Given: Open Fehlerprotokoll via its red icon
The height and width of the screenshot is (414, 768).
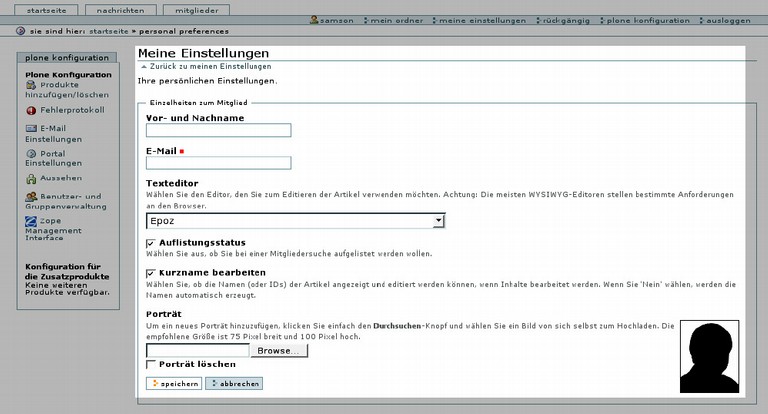Looking at the screenshot, I should click(32, 110).
